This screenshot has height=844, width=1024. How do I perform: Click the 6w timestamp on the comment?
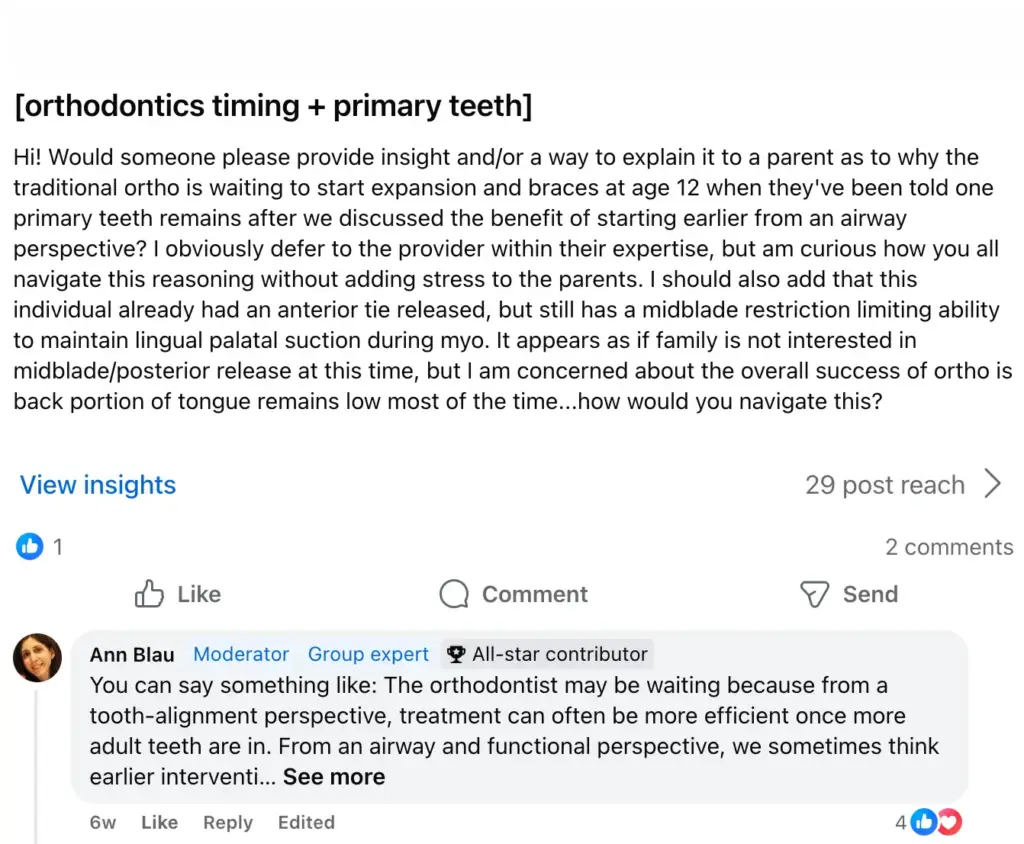coord(103,822)
